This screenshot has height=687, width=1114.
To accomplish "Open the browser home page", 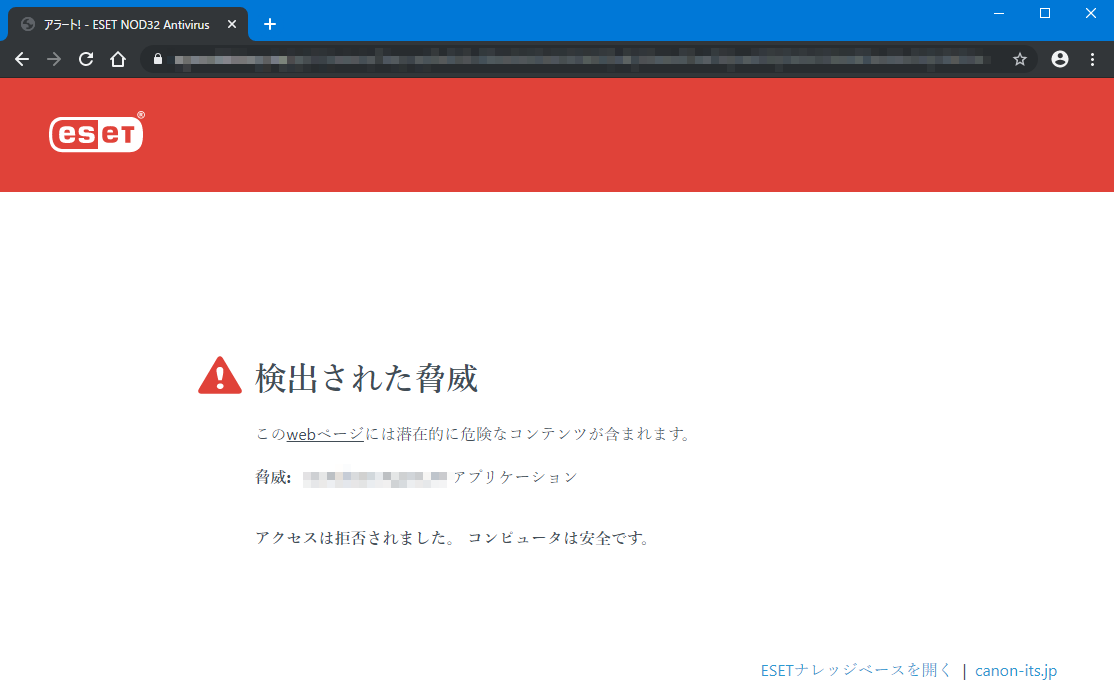I will pos(118,60).
